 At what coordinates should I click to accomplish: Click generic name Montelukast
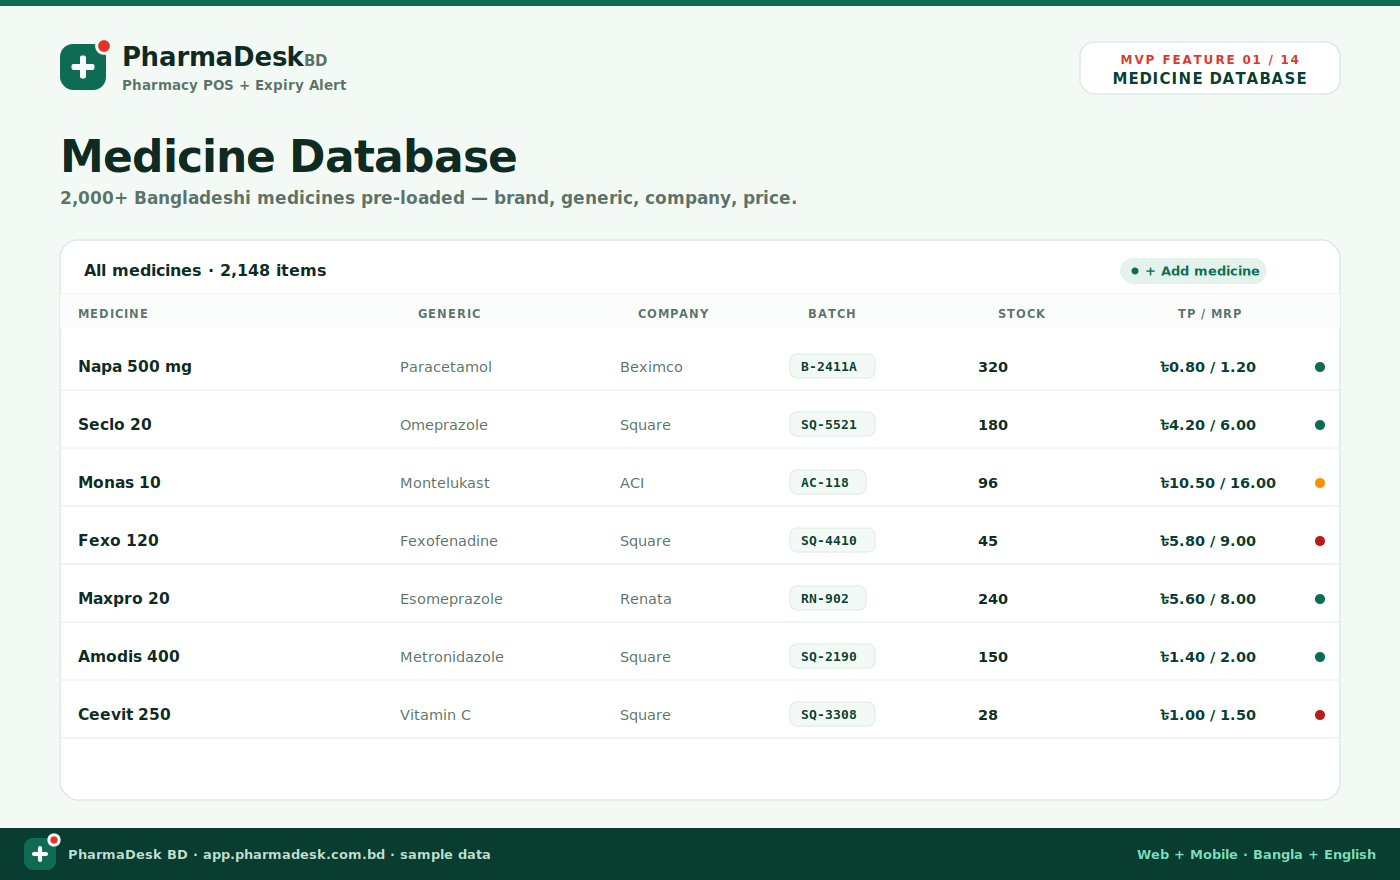click(x=445, y=483)
